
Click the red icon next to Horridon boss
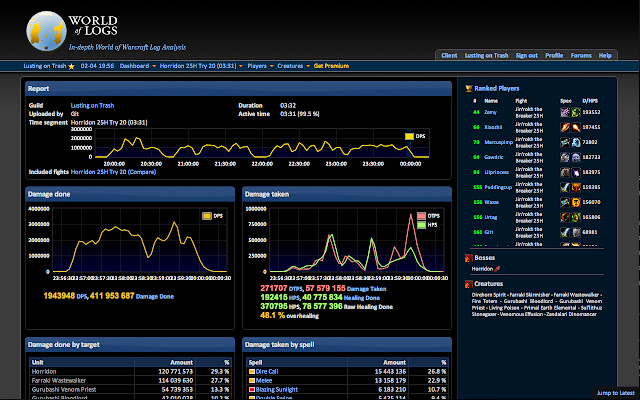497,269
